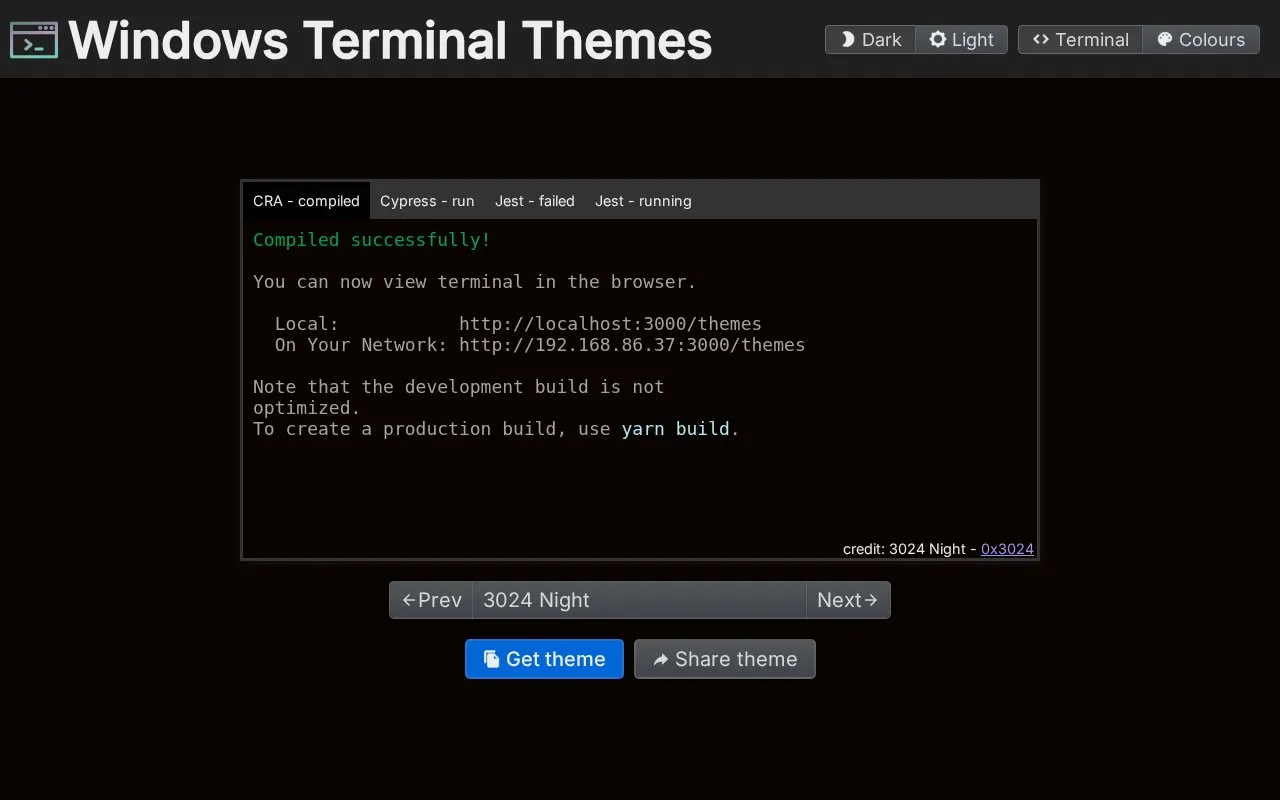Image resolution: width=1280 pixels, height=800 pixels.
Task: Open the CRA - compiled tab
Action: point(306,201)
